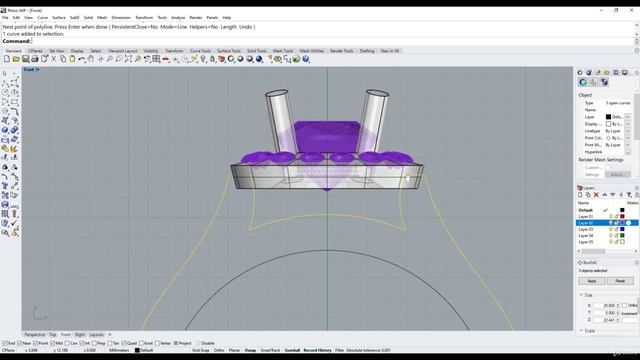Image resolution: width=640 pixels, height=360 pixels.
Task: Click the Zoom Extents icon
Action: pos(128,59)
